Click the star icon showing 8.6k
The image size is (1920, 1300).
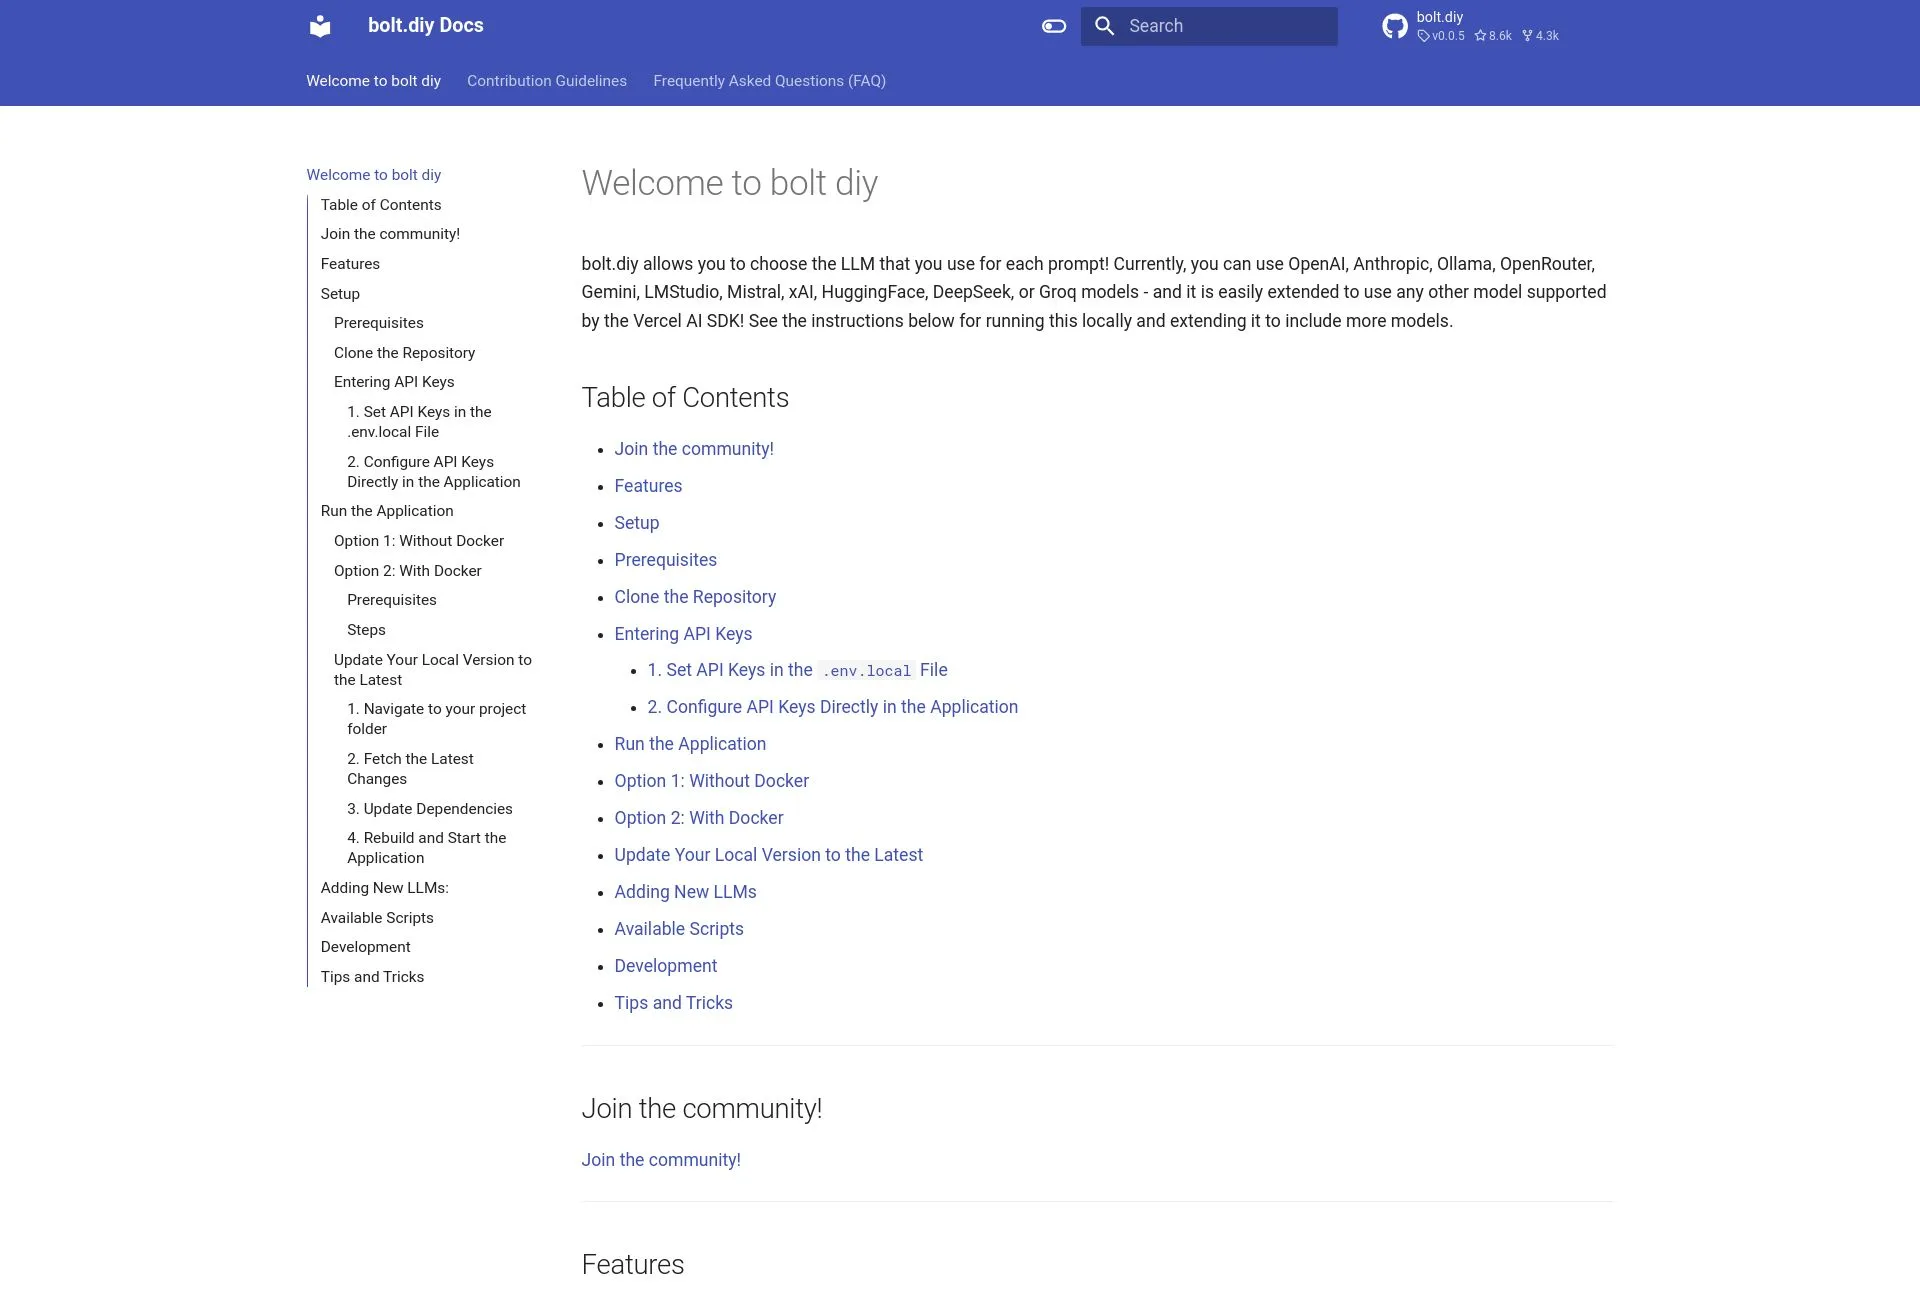click(x=1481, y=34)
